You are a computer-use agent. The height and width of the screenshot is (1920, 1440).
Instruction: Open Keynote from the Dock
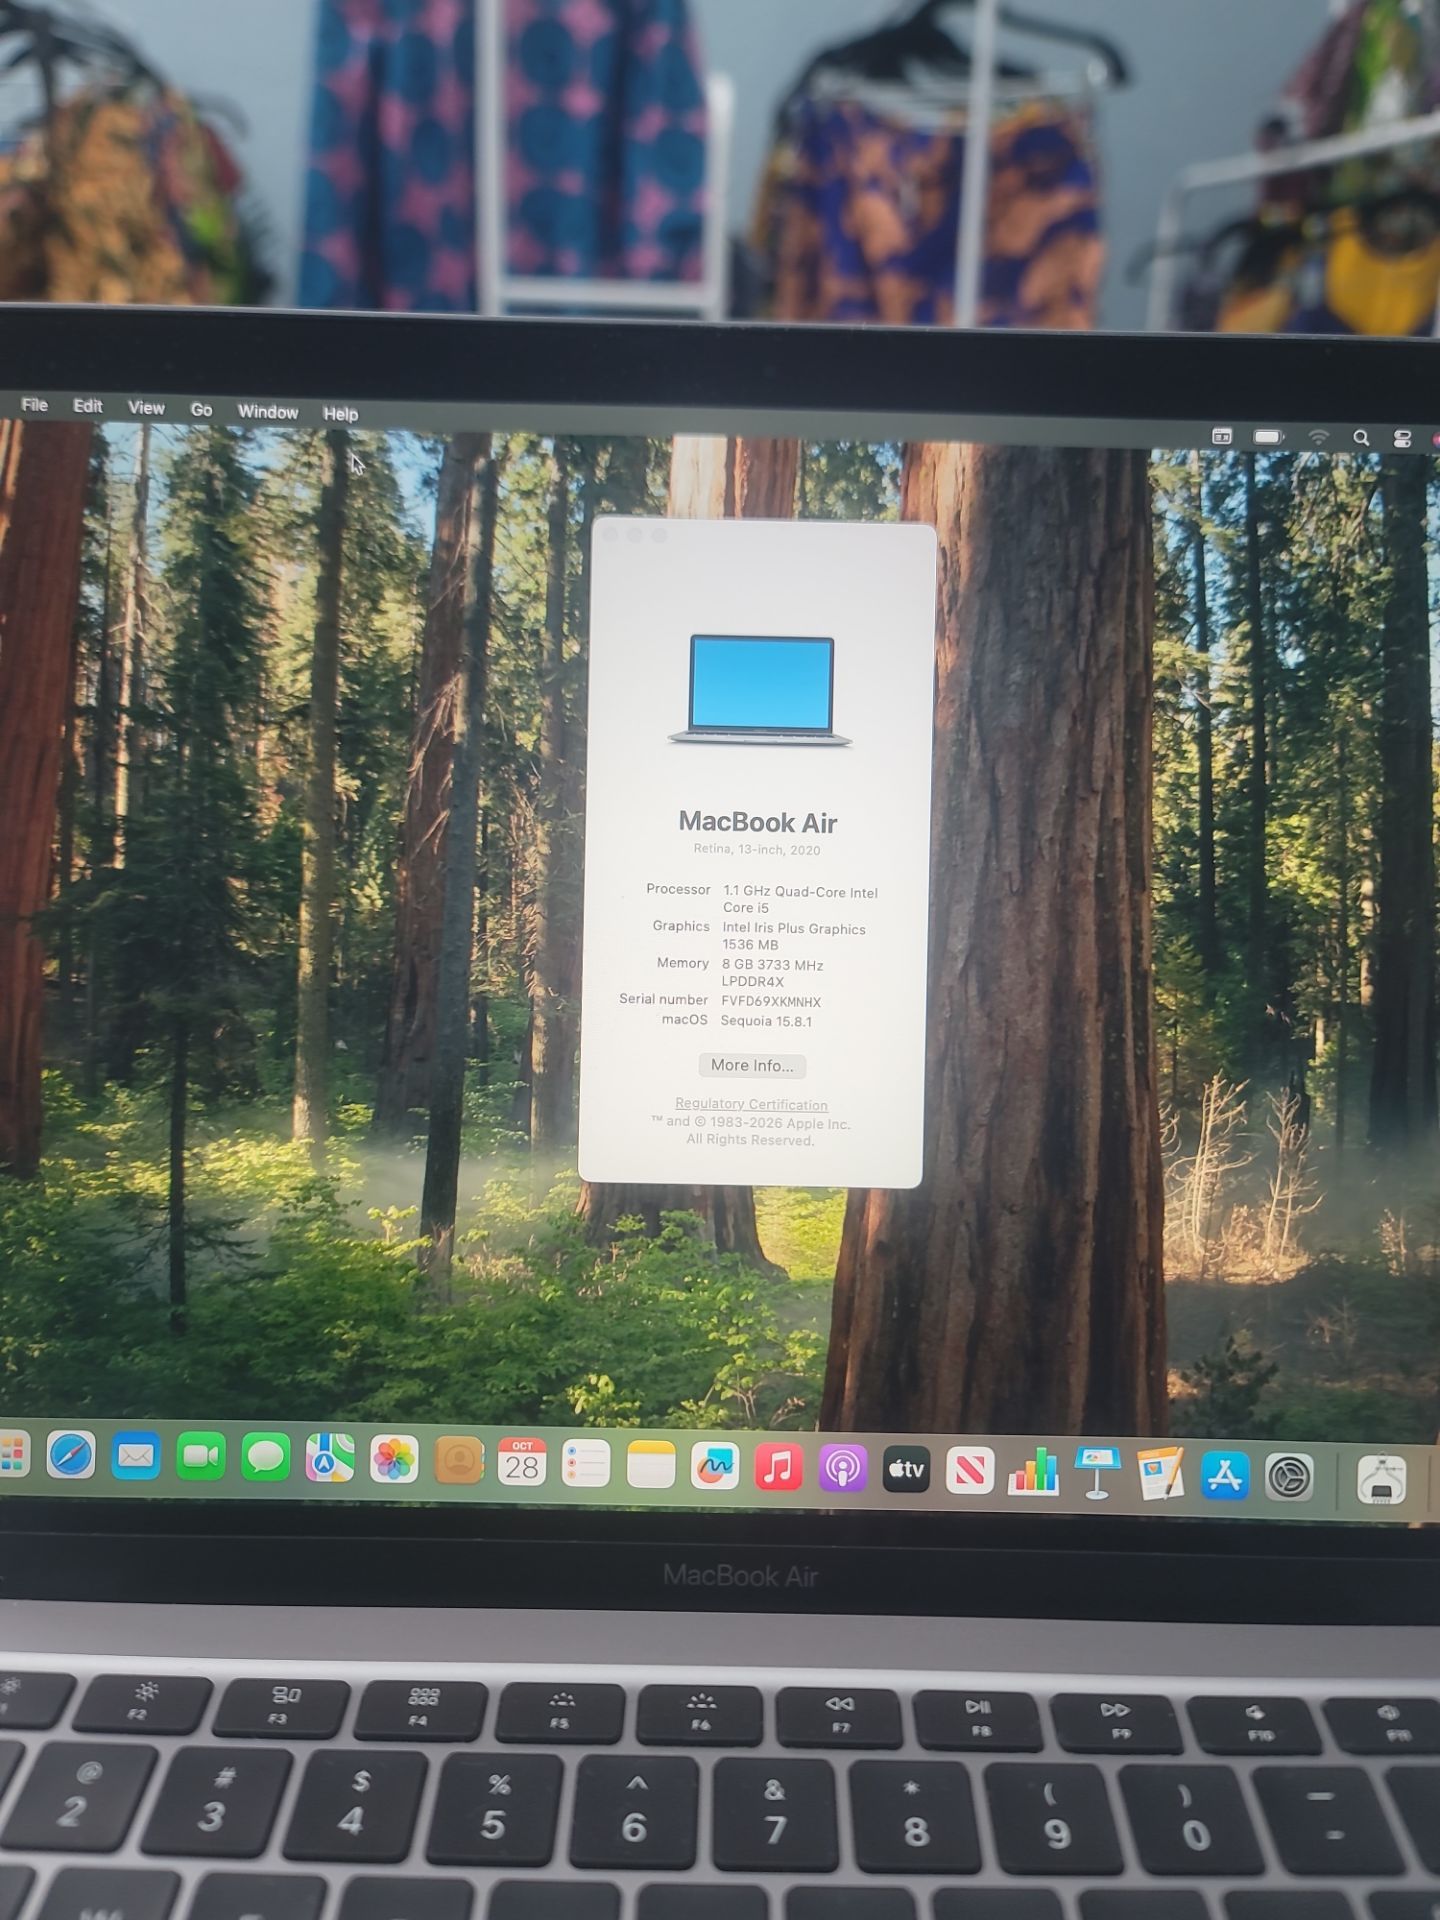[1097, 1473]
